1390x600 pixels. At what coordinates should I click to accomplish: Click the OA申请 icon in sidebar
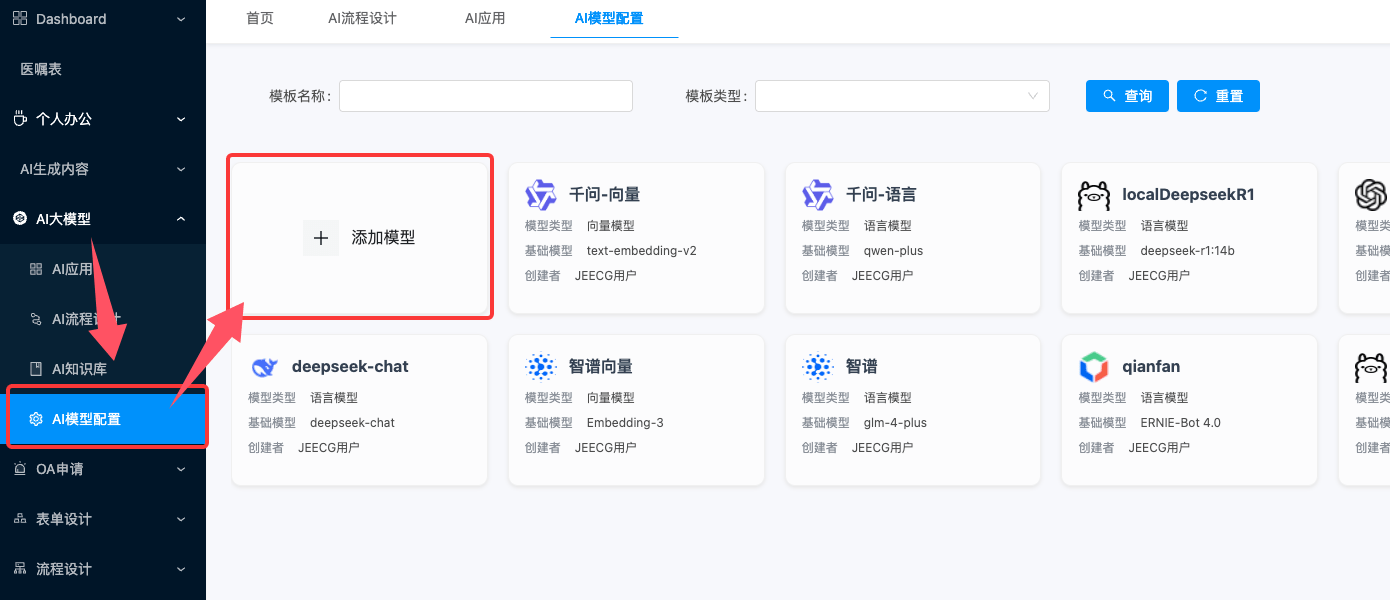pyautogui.click(x=20, y=469)
